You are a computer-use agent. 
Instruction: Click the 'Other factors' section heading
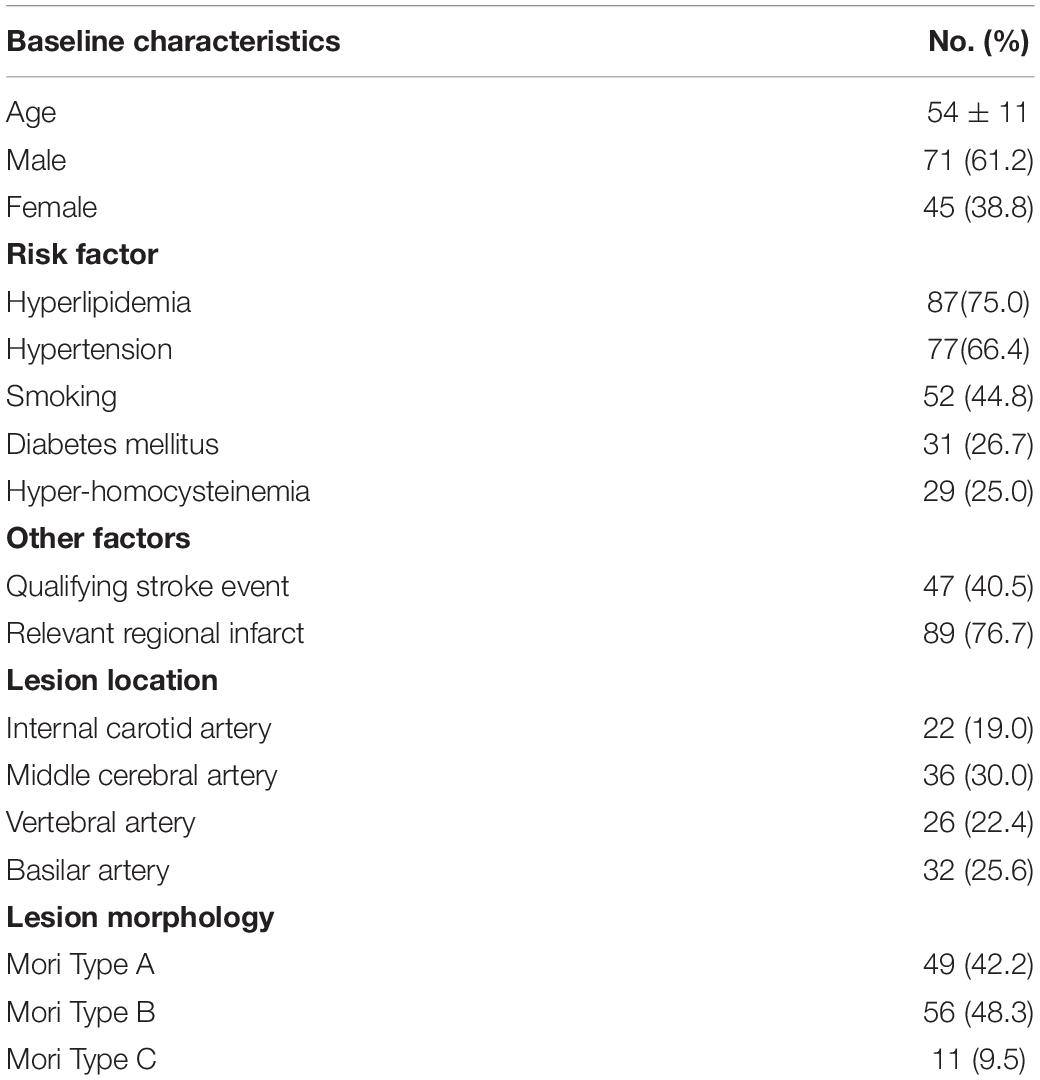pos(98,538)
